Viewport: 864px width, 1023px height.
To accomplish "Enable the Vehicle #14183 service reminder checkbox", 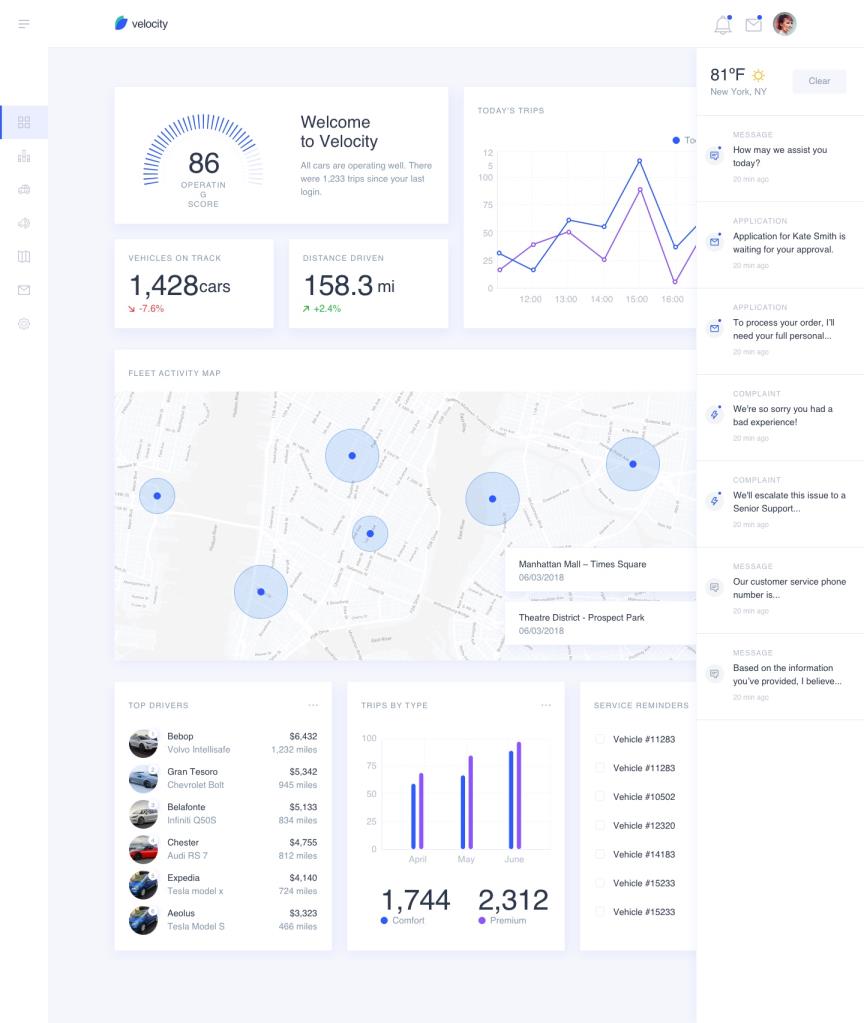I will 600,854.
